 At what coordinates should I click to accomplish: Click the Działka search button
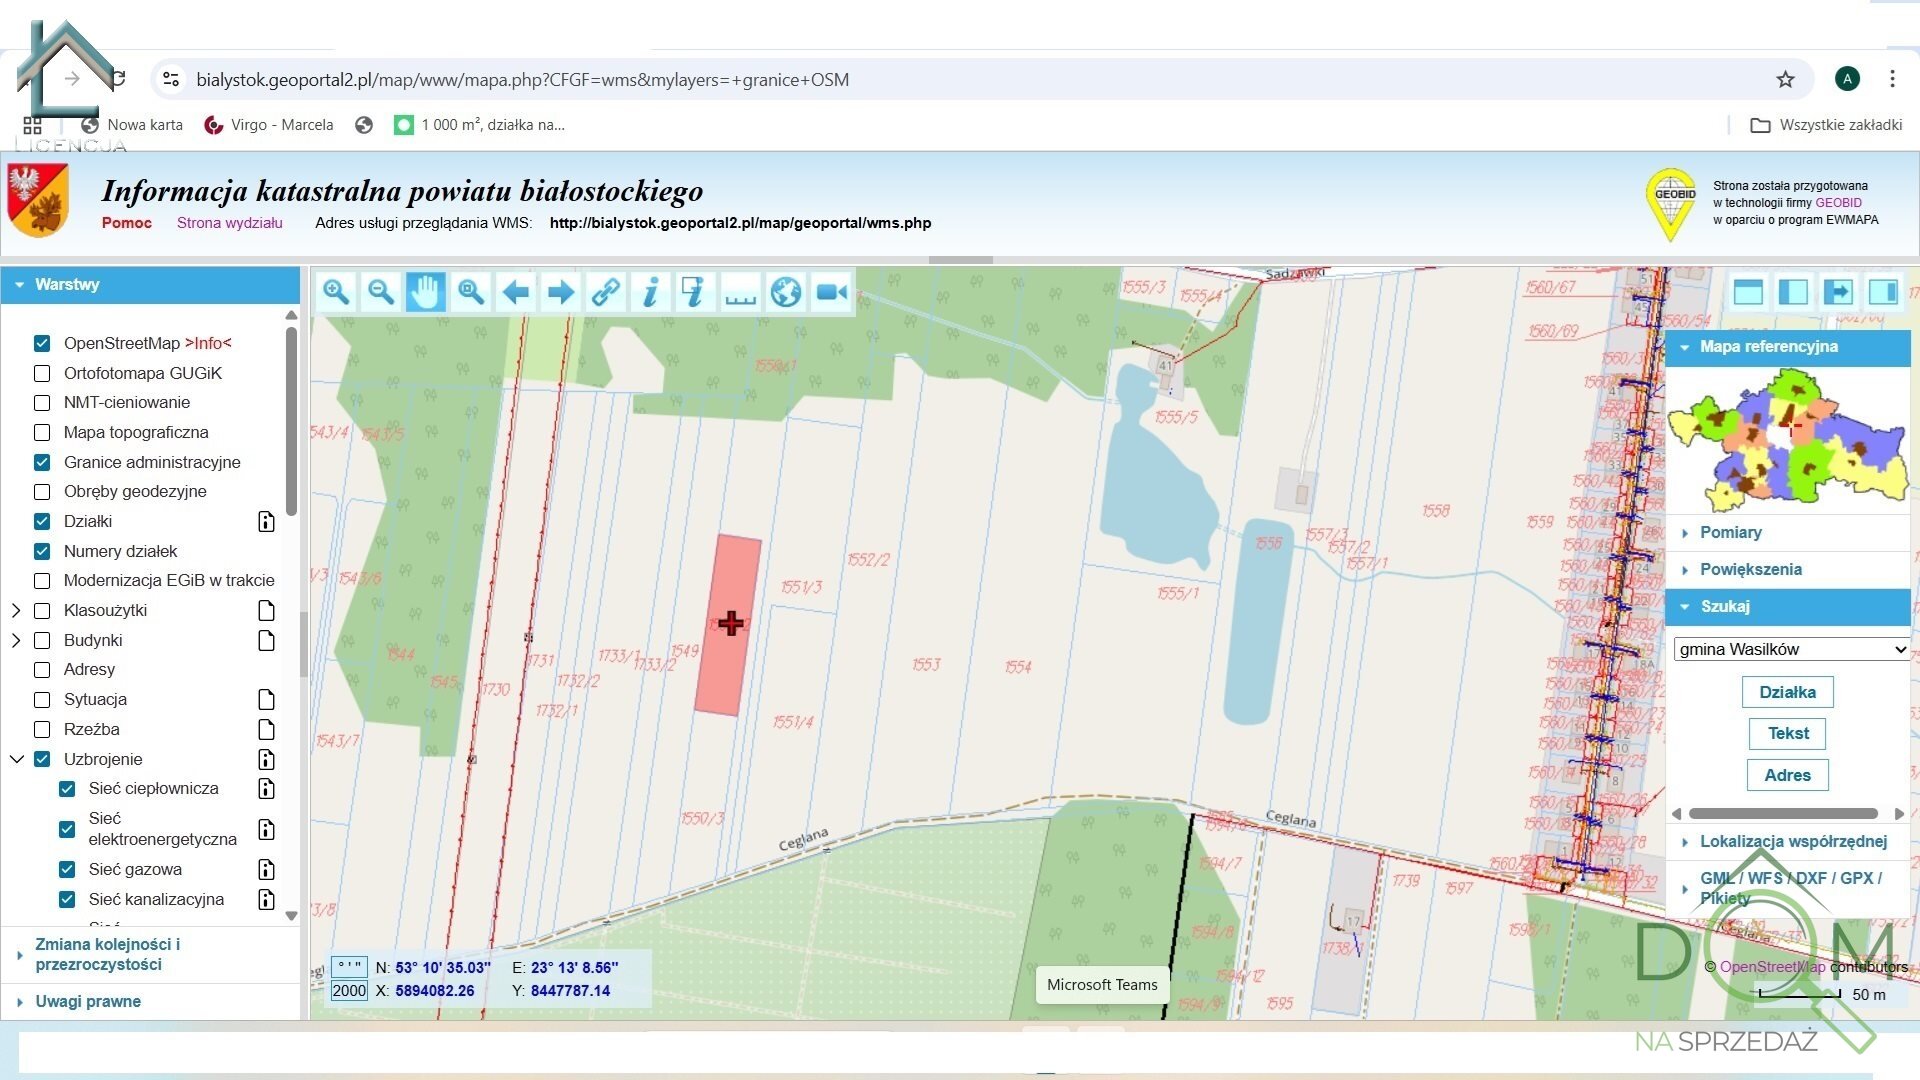1787,692
